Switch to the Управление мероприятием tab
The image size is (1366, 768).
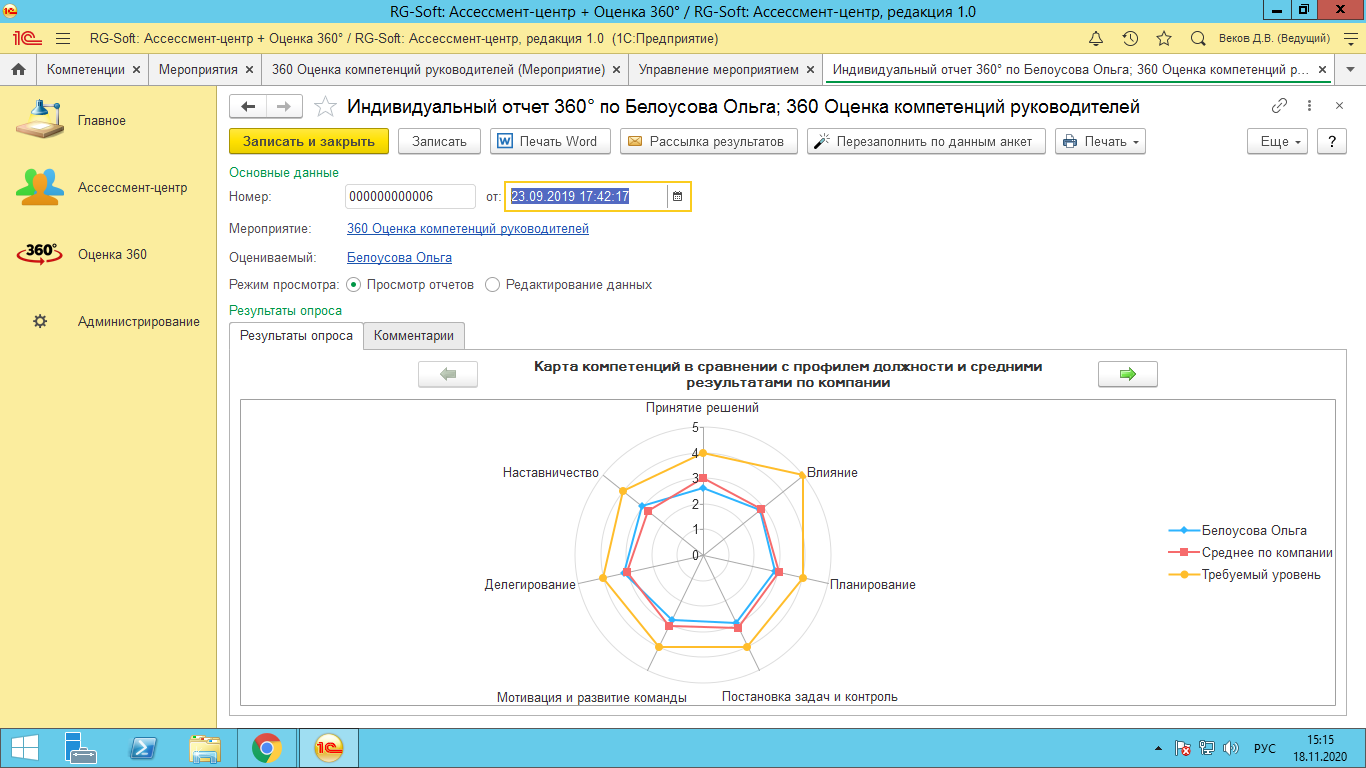(x=718, y=70)
